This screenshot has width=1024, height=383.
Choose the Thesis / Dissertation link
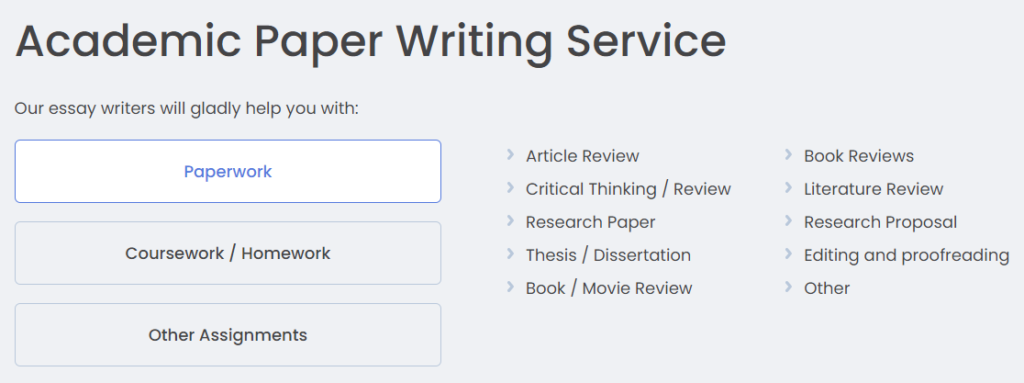608,255
